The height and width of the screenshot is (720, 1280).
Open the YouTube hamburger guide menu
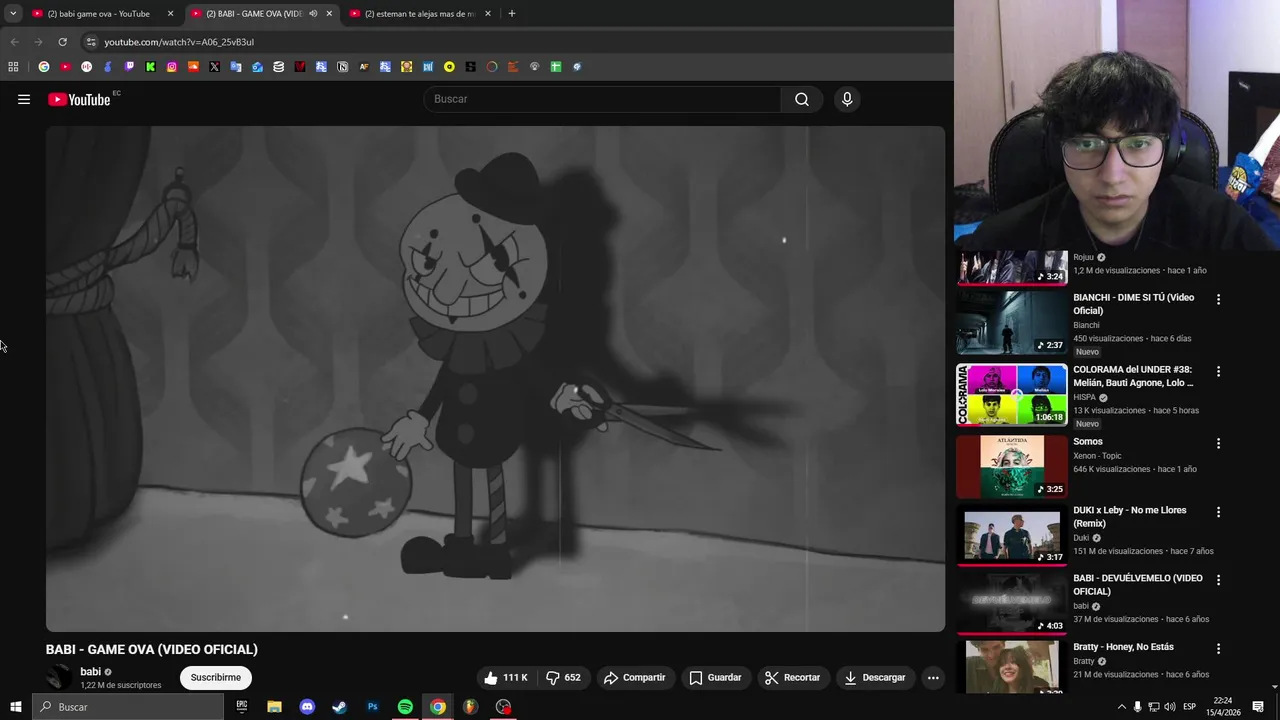click(x=24, y=99)
